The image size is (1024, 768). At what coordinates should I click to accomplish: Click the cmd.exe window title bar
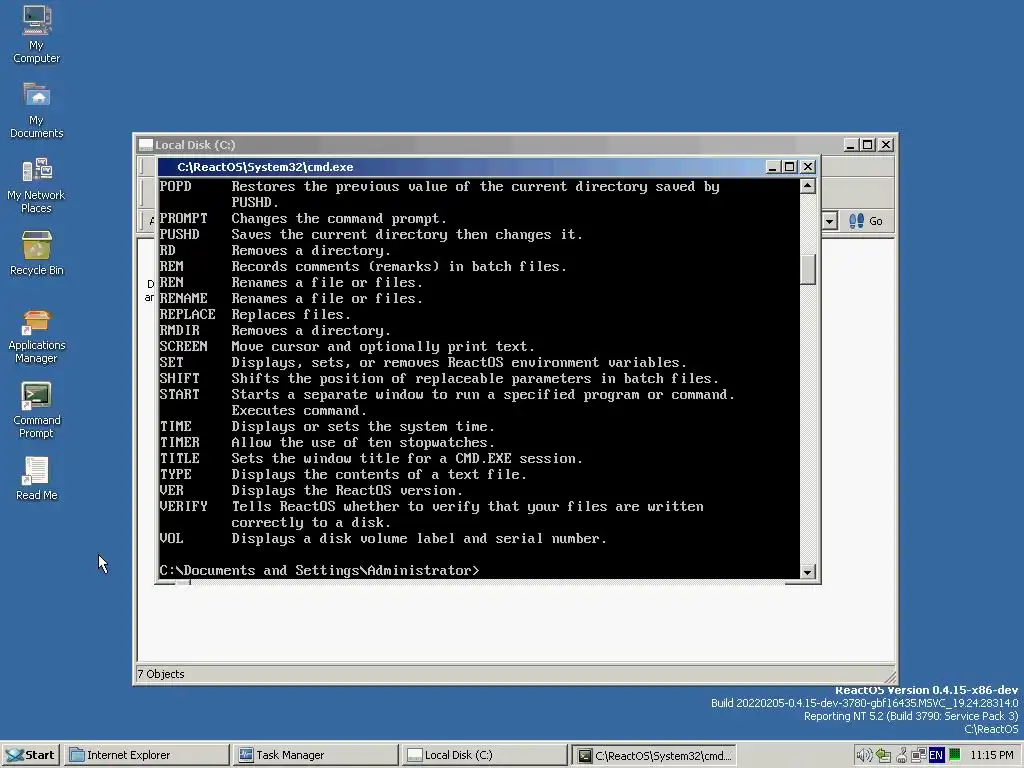(487, 167)
